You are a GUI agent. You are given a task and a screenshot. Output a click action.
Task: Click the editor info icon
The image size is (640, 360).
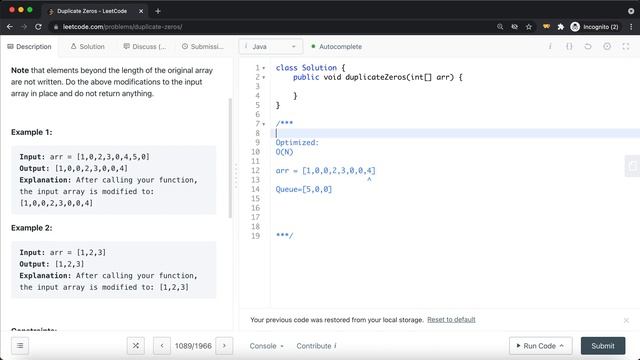tap(550, 47)
